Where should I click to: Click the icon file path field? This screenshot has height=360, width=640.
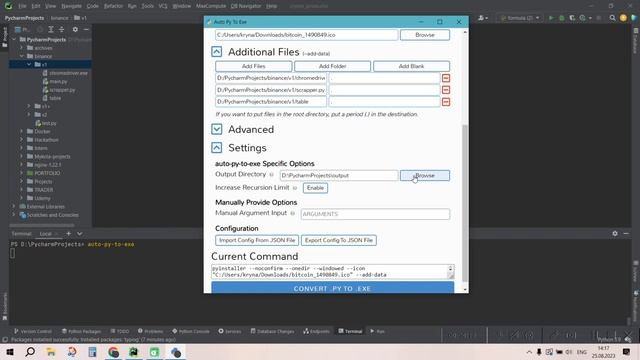307,35
